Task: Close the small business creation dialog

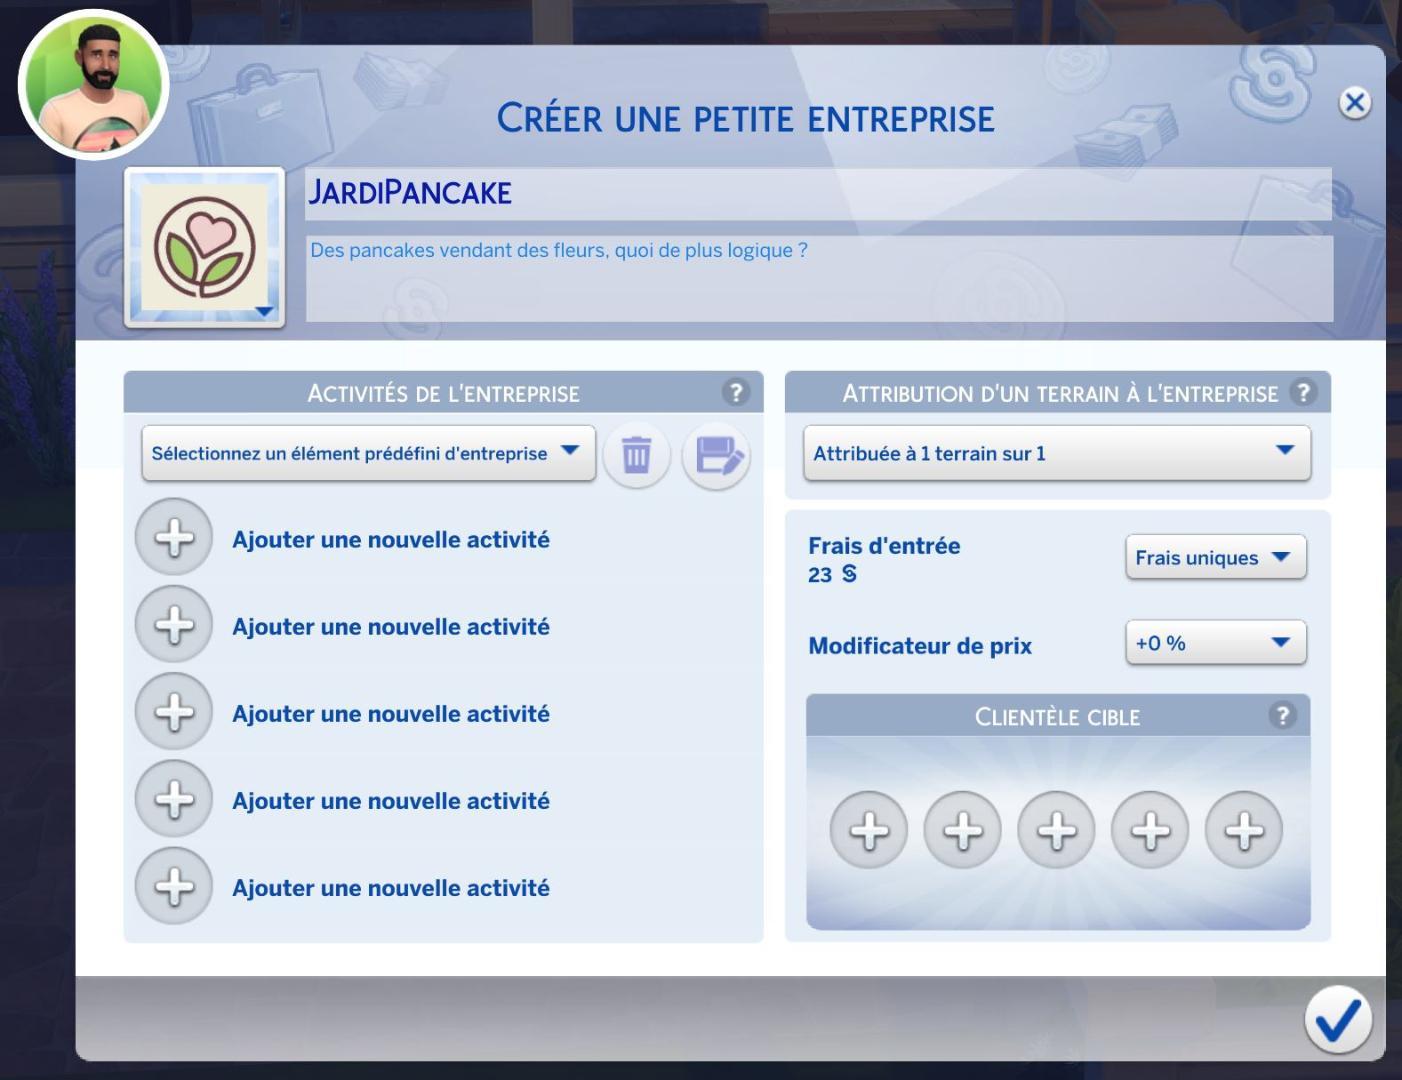Action: (1355, 102)
